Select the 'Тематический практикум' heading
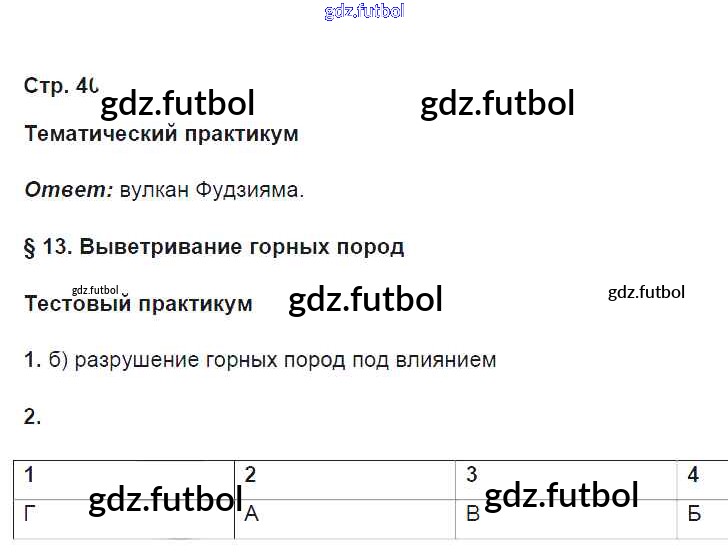Viewport: 728px width, 553px height. click(x=161, y=134)
